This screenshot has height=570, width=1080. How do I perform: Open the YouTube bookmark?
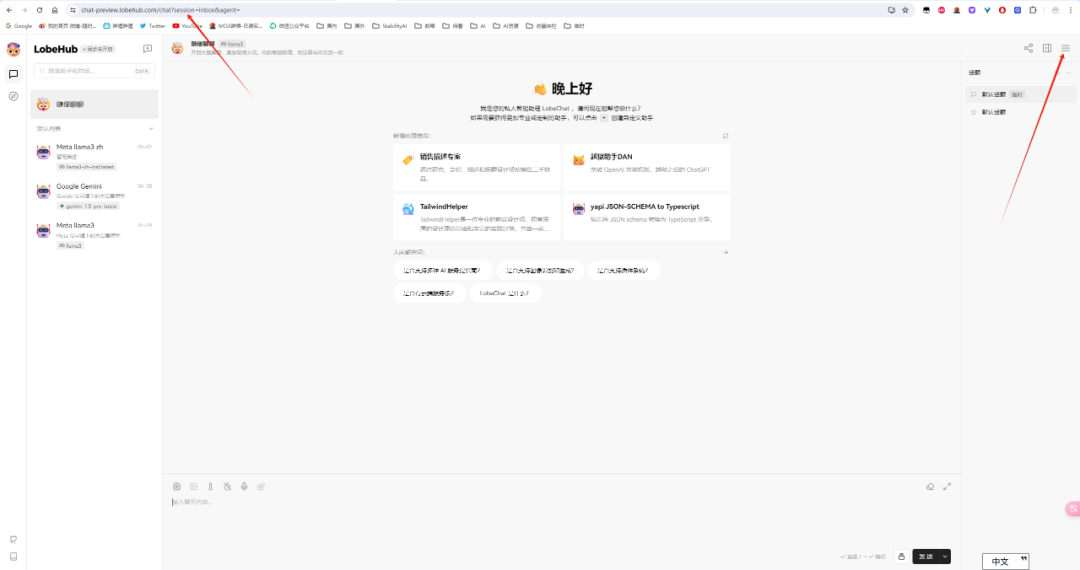click(x=187, y=26)
